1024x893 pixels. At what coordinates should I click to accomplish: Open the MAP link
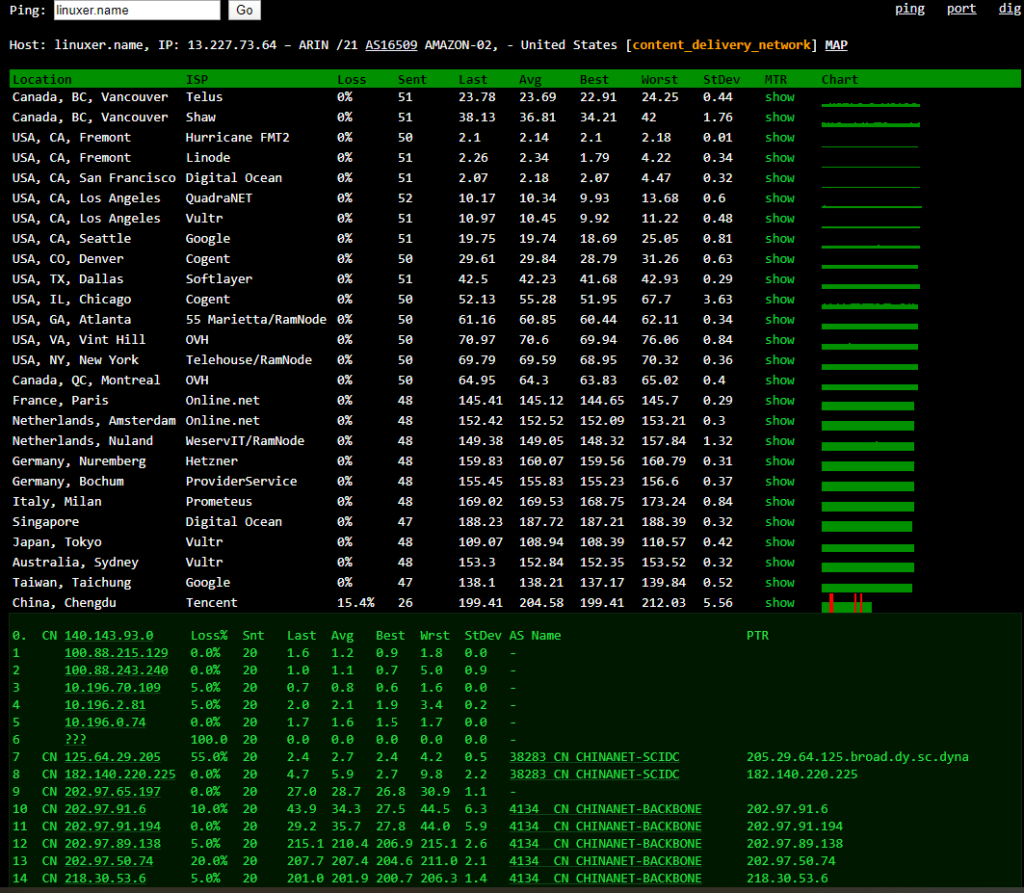836,45
